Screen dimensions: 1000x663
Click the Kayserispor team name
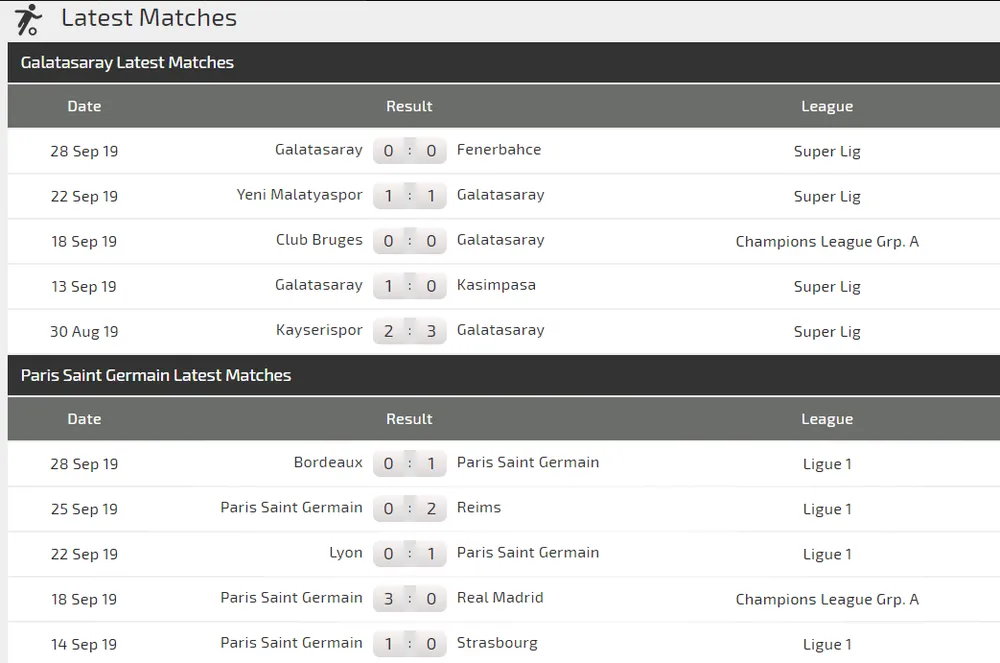(x=319, y=330)
